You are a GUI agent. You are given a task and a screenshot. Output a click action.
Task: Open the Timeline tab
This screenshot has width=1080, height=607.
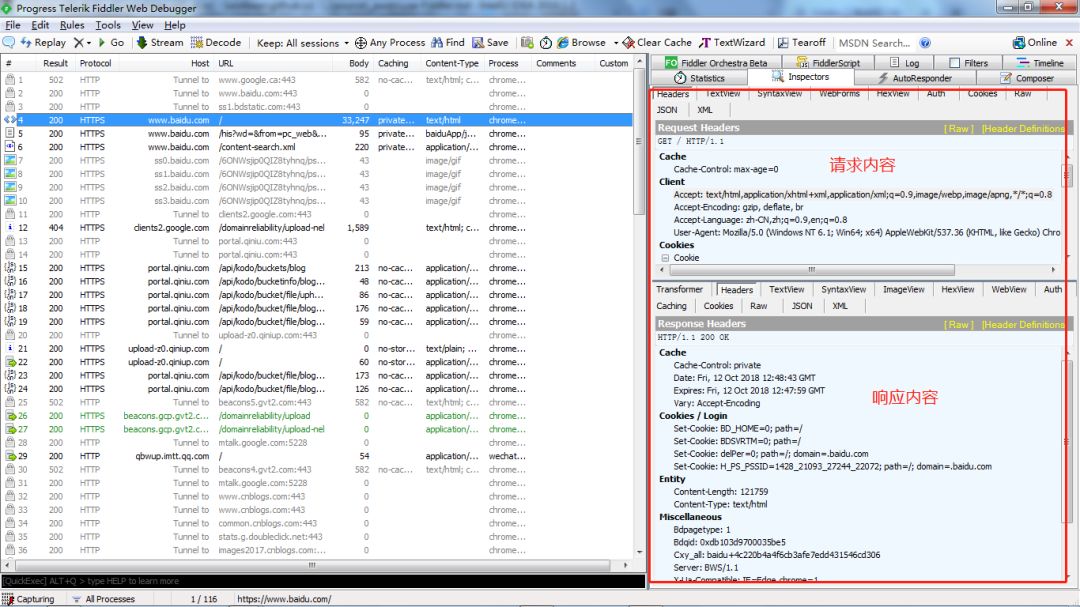coord(1040,63)
